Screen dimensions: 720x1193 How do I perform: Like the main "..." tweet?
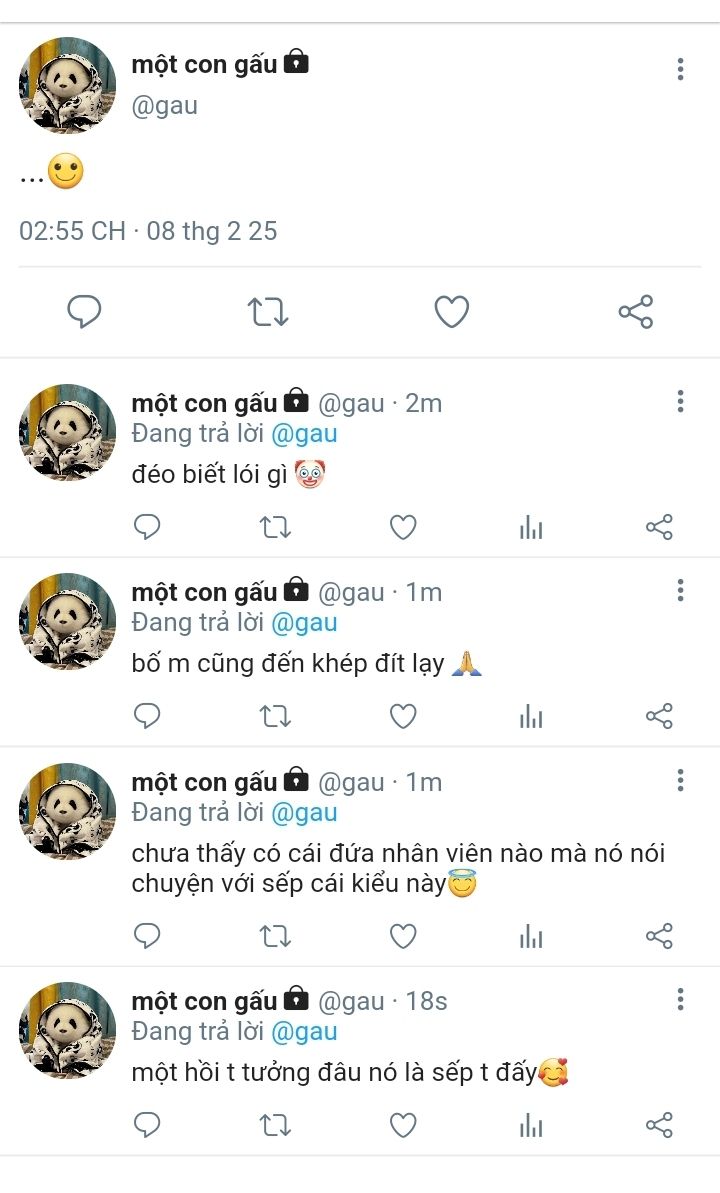[452, 312]
